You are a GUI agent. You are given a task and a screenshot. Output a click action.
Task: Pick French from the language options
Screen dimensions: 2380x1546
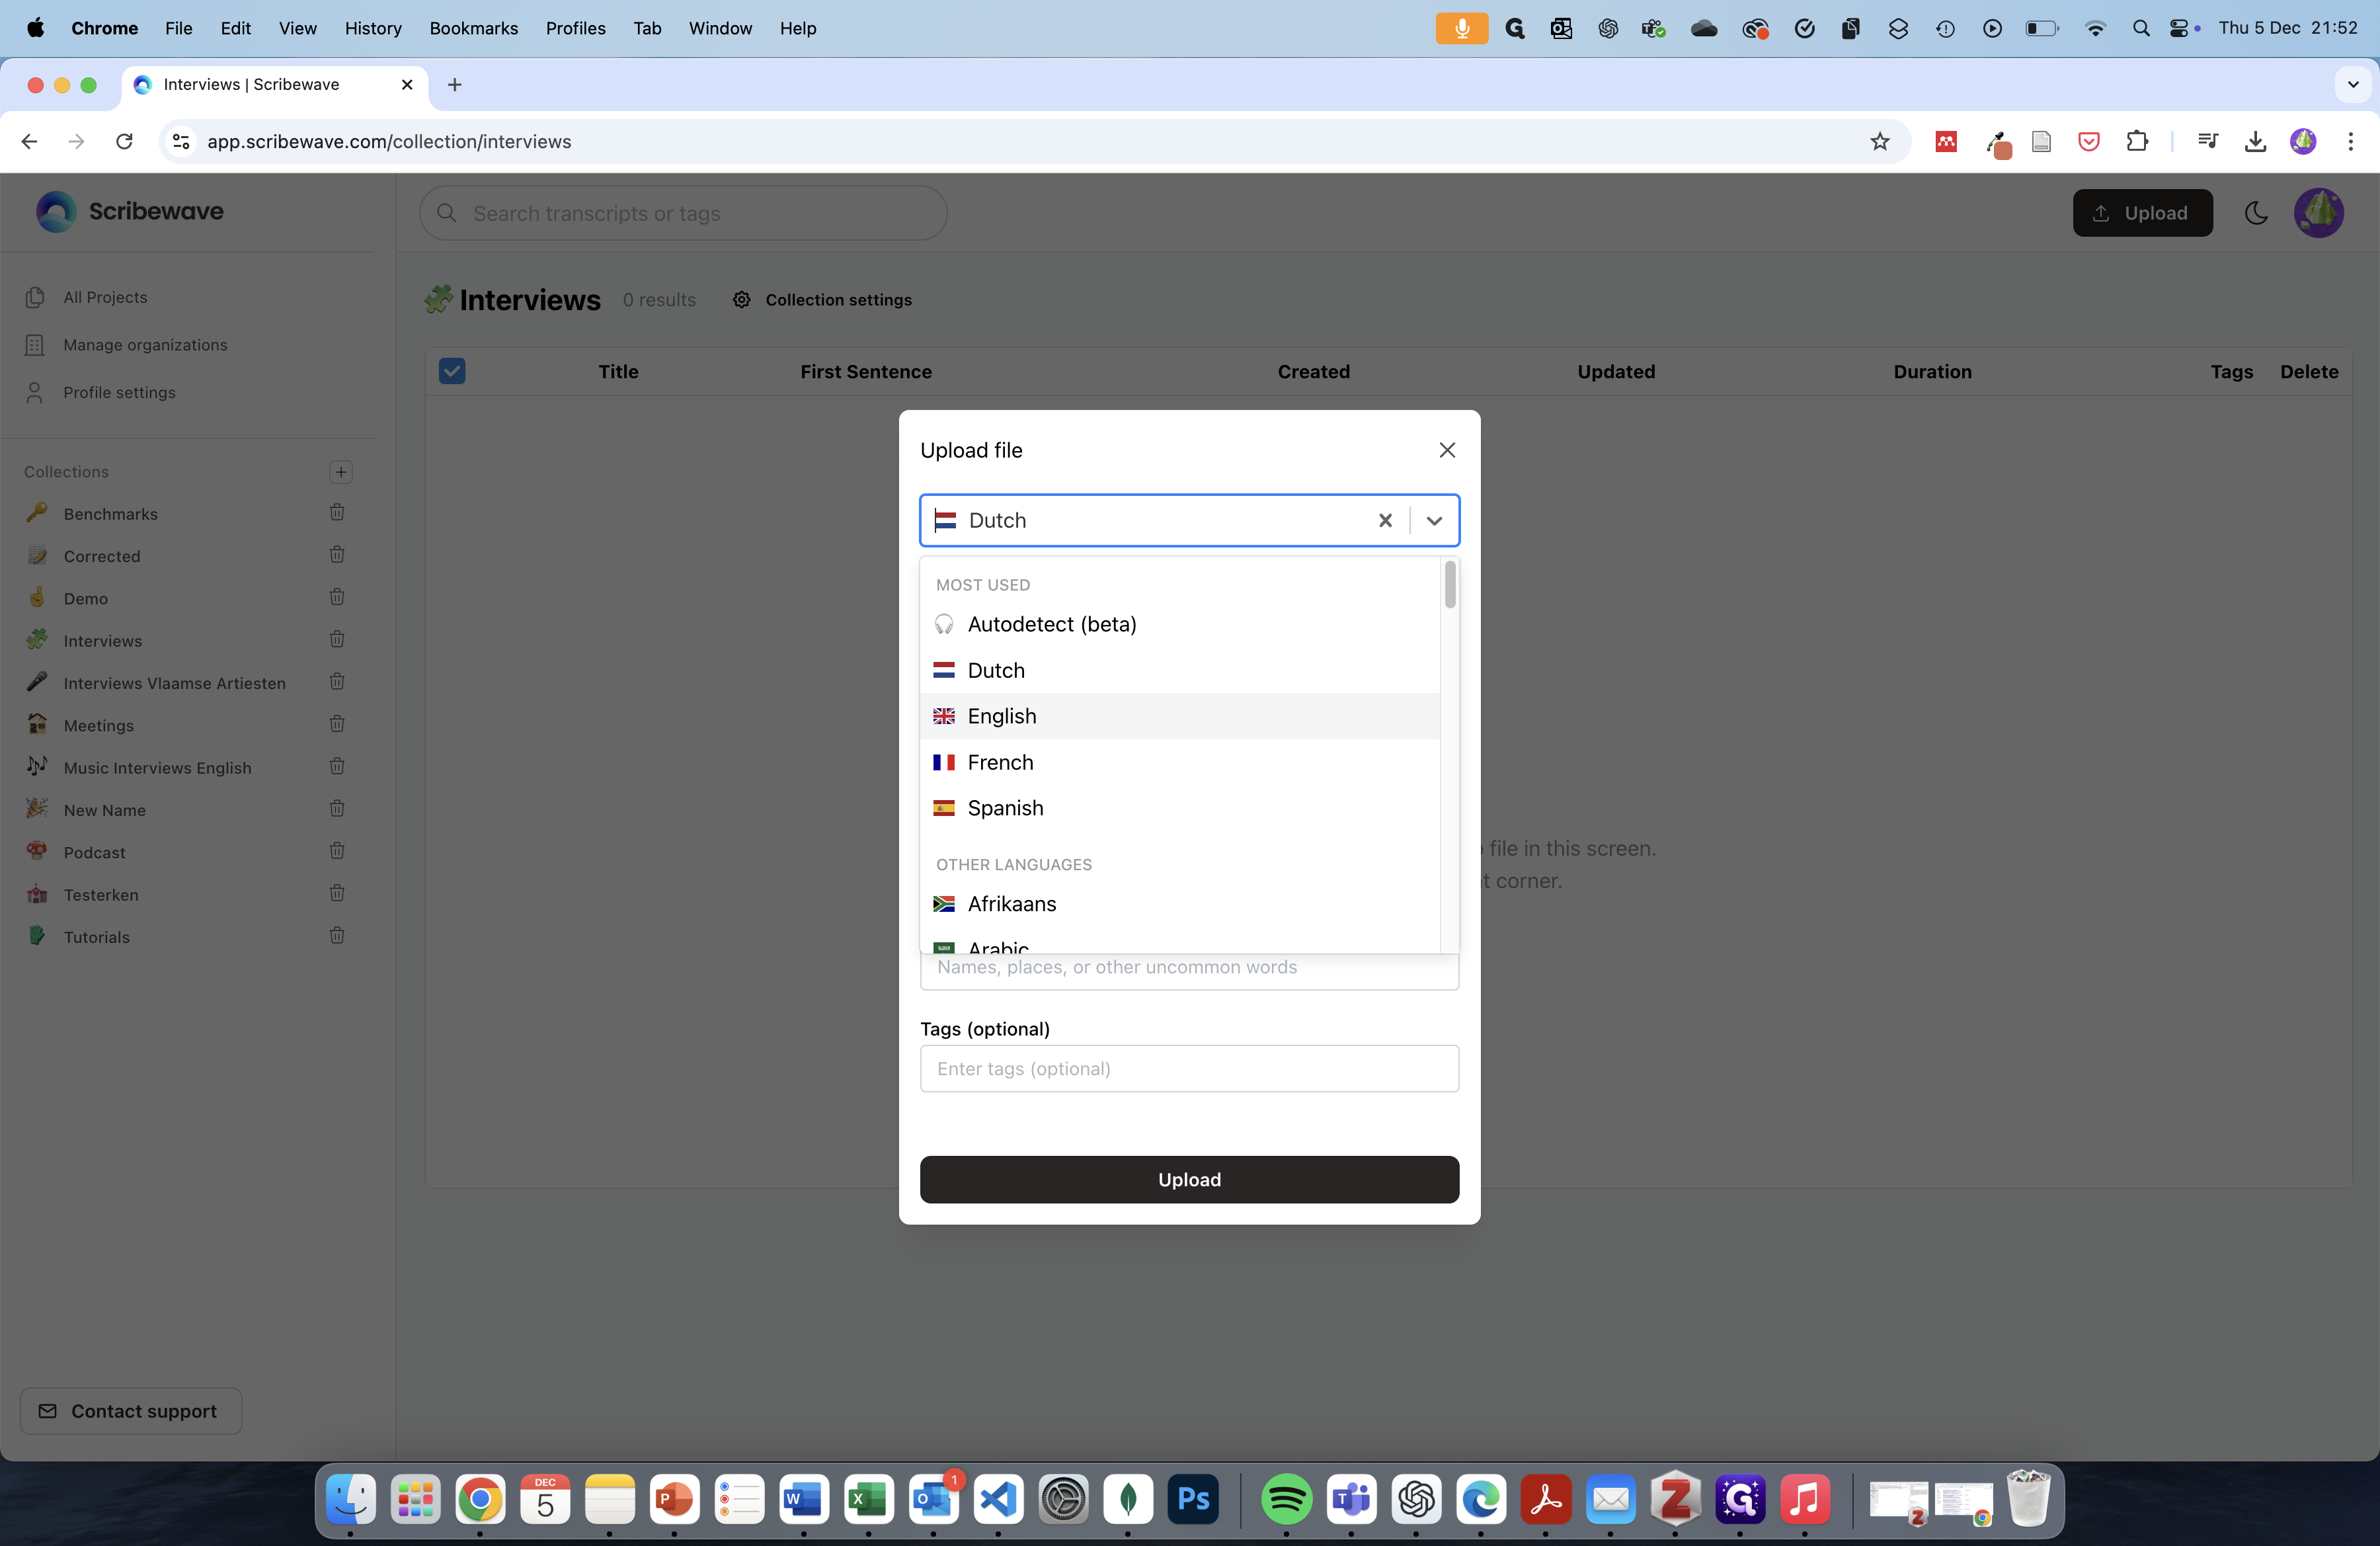(x=1179, y=762)
